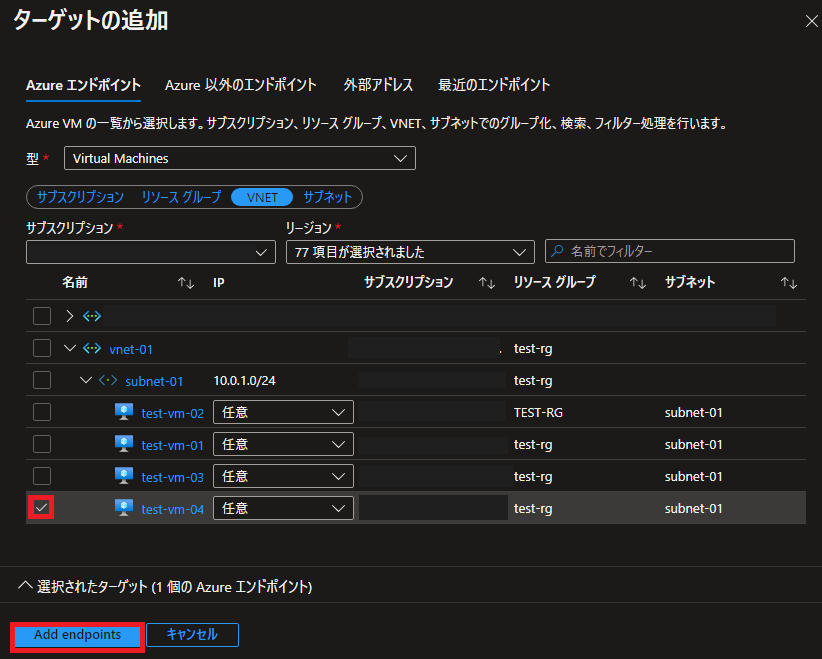Group by リソース グループ pill
This screenshot has width=822, height=659.
tap(181, 197)
